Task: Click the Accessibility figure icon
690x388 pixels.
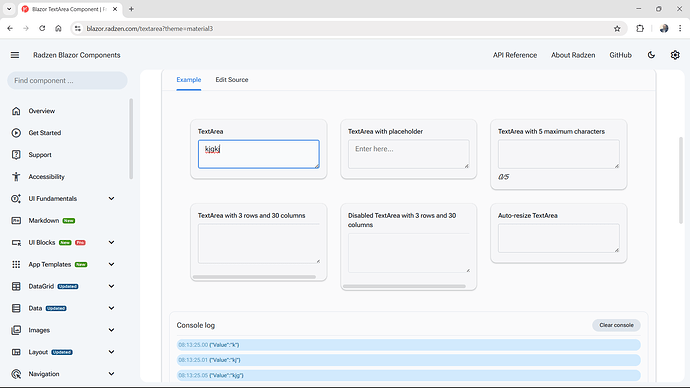Action: [x=16, y=177]
